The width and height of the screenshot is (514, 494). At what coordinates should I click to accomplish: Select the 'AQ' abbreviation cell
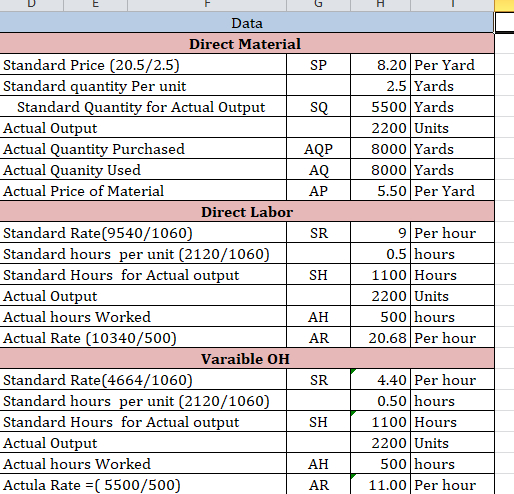(x=318, y=170)
